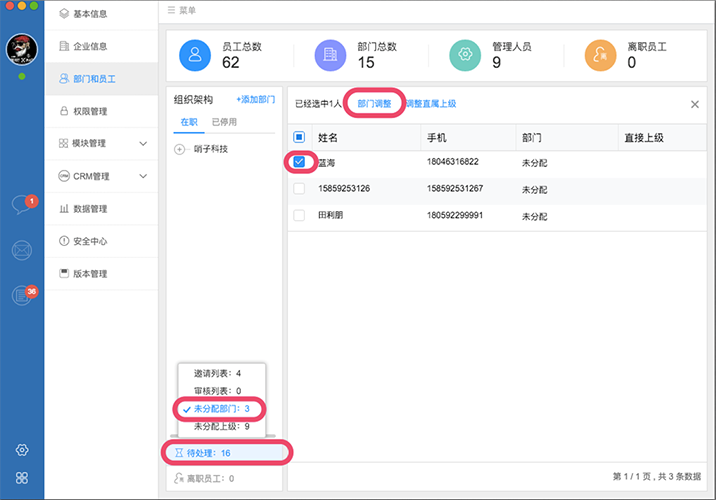Check the box for 田利朋 row
Viewport: 716px width, 500px height.
click(299, 215)
